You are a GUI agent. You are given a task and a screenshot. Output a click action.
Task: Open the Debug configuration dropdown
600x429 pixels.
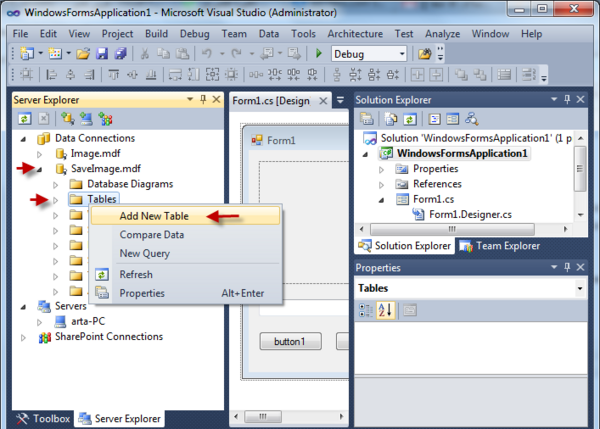[402, 54]
